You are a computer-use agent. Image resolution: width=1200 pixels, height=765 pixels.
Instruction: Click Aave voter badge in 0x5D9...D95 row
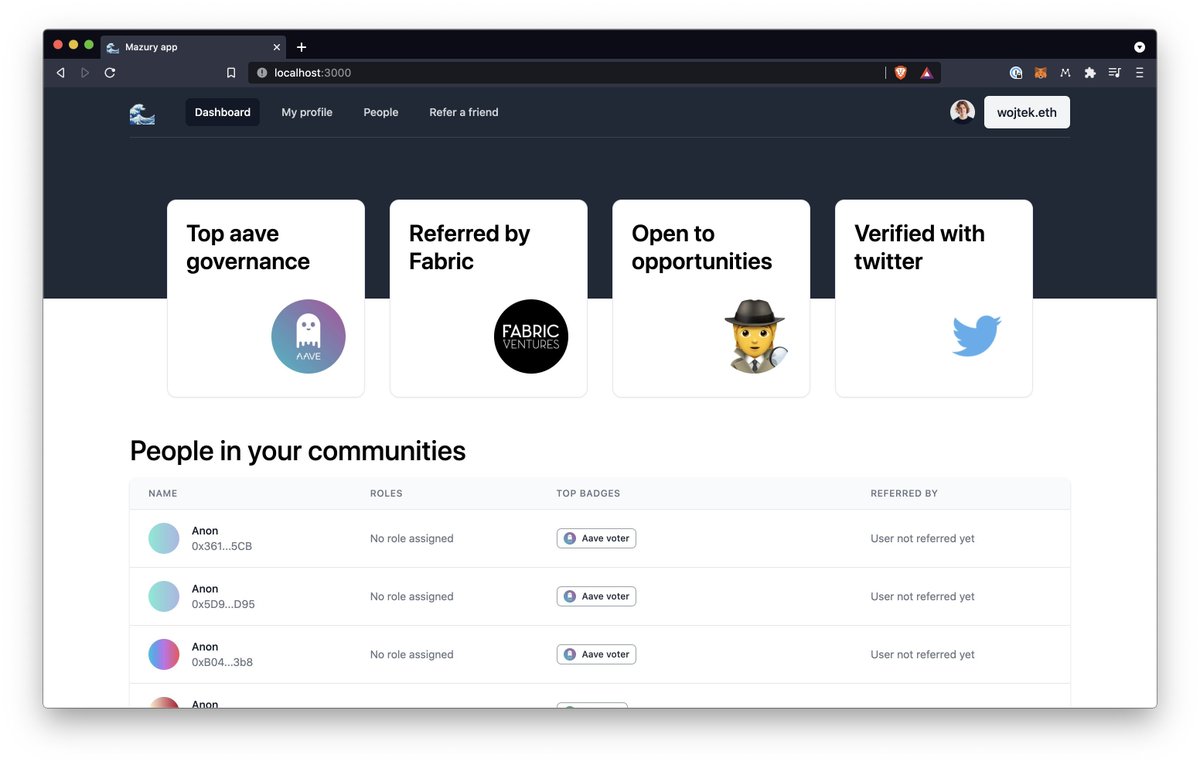pos(596,596)
